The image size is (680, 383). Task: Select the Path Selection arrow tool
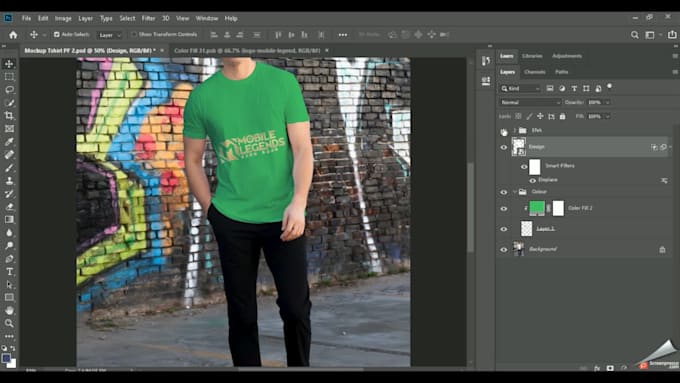coord(9,285)
